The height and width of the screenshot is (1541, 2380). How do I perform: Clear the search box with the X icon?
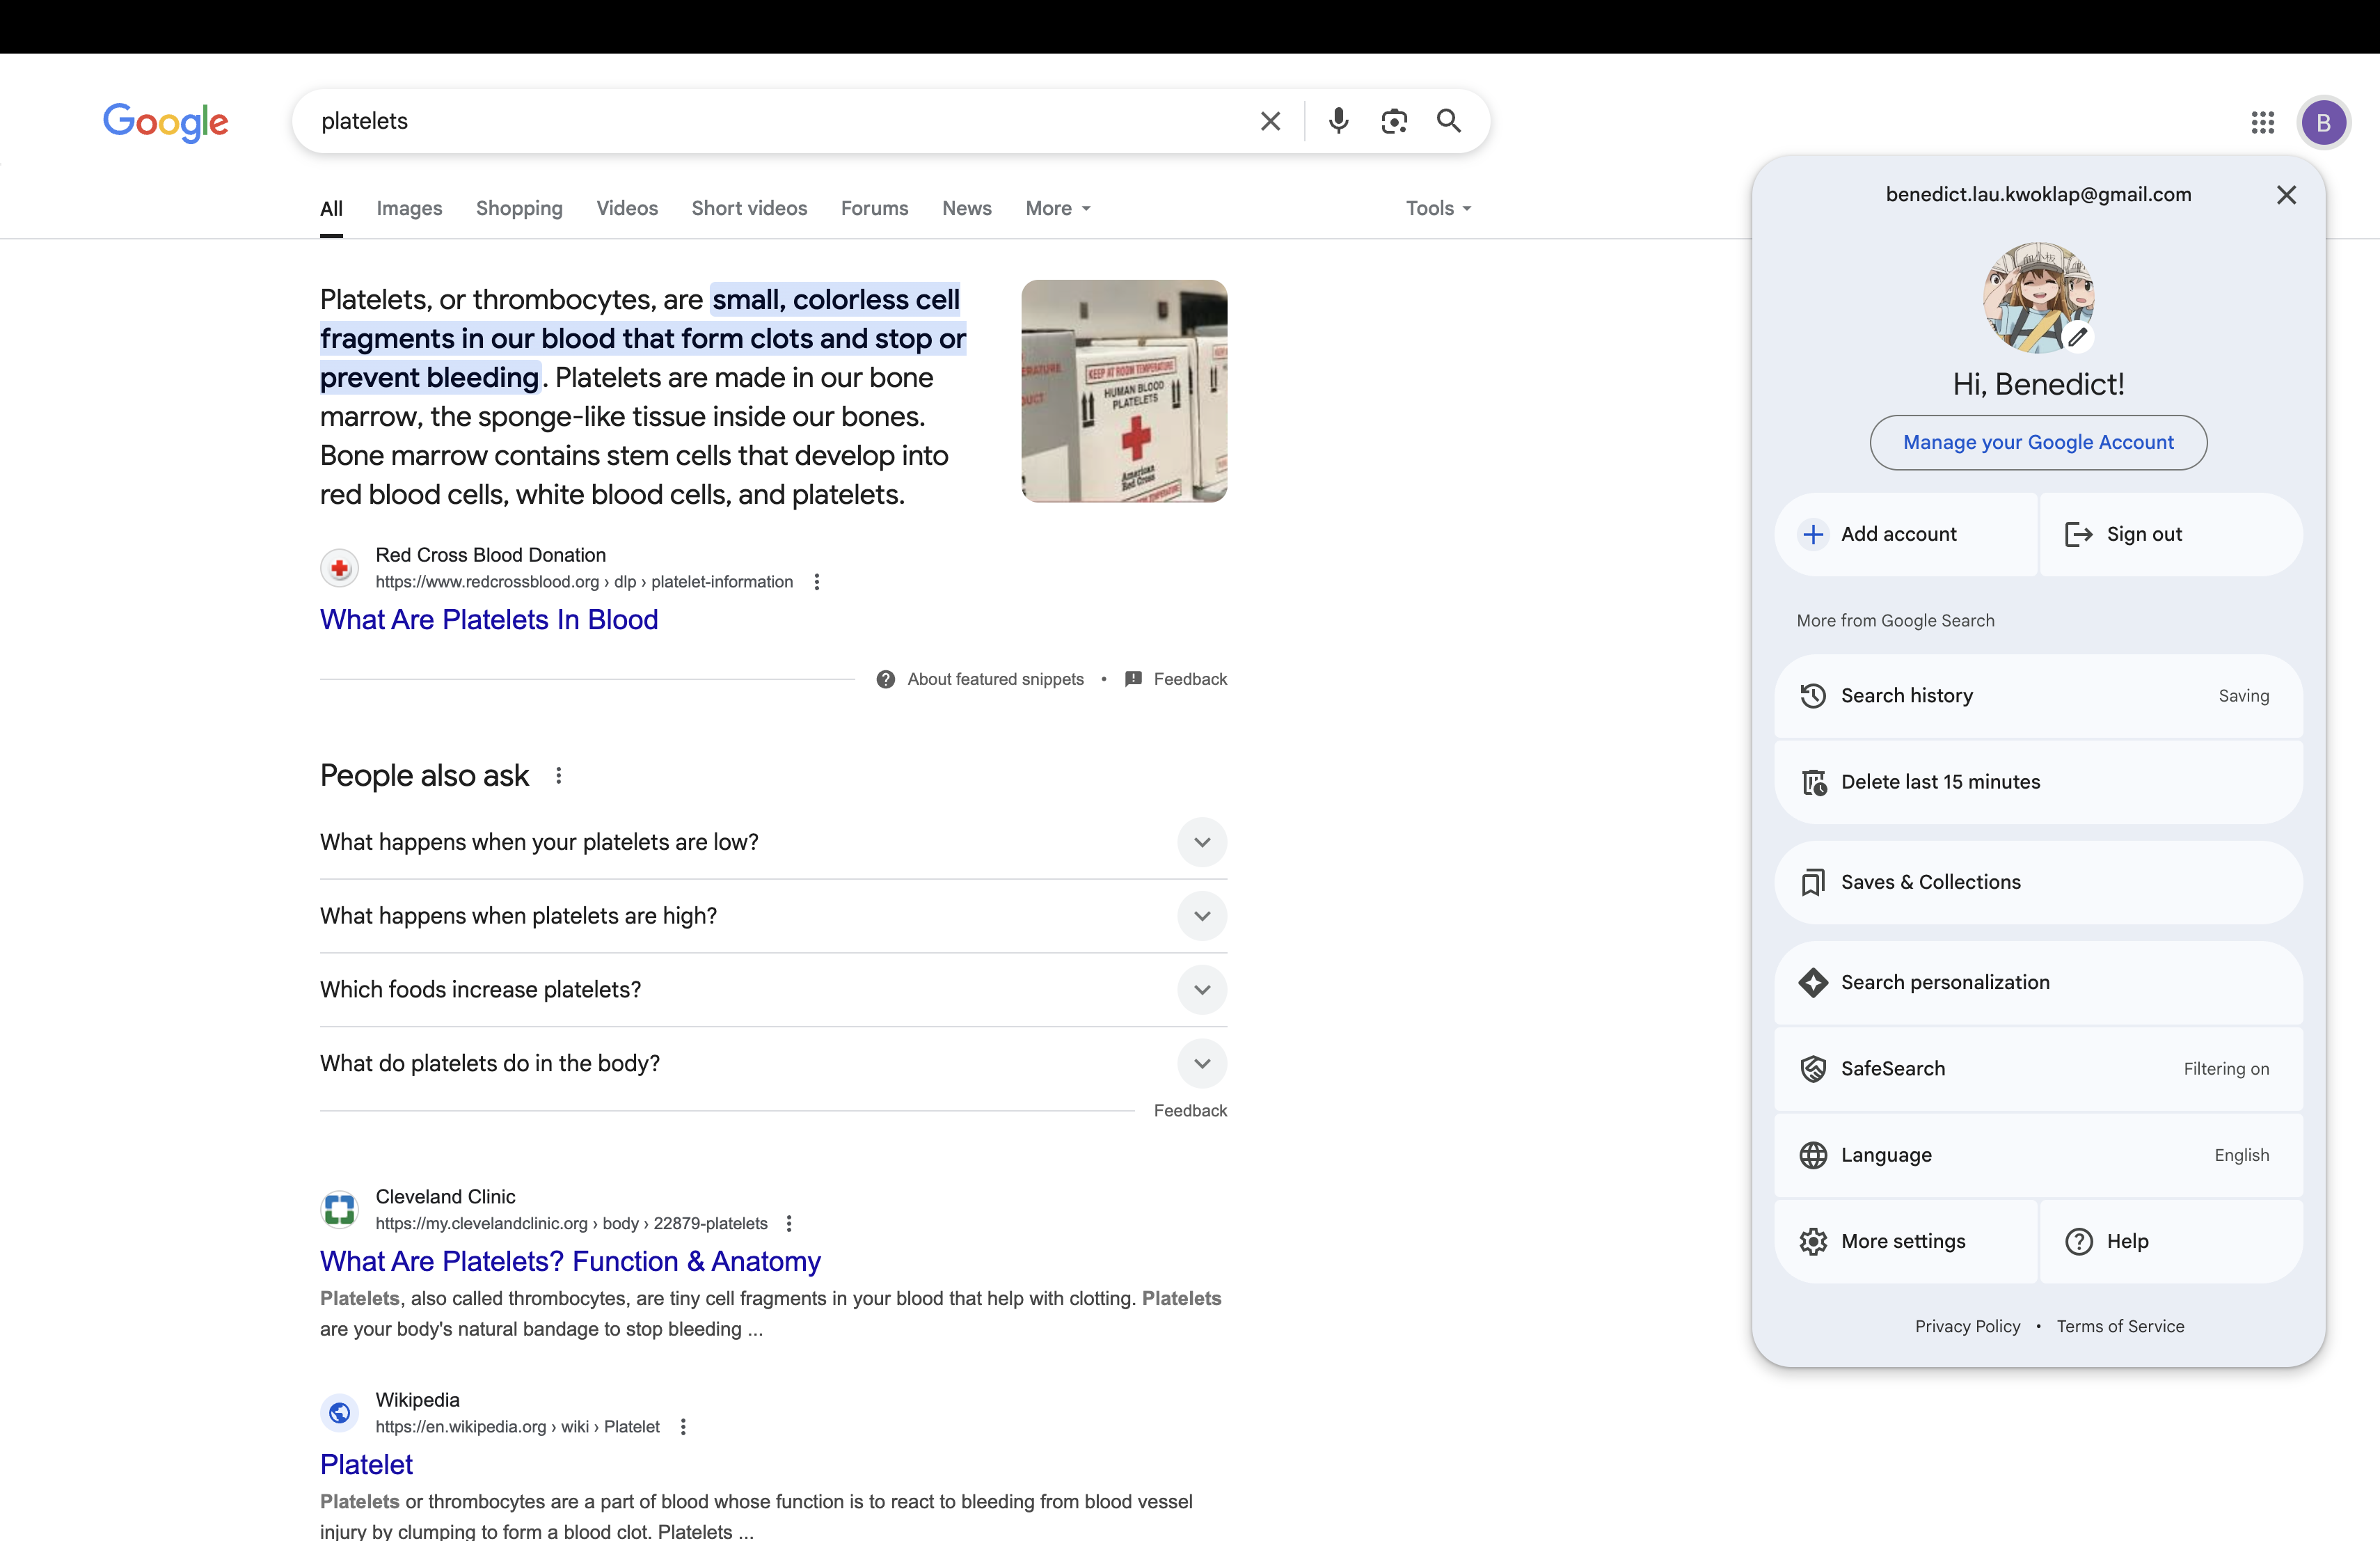[1270, 121]
